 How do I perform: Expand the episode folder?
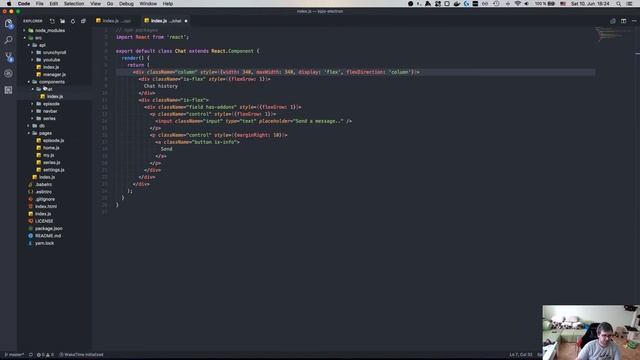pyautogui.click(x=47, y=104)
